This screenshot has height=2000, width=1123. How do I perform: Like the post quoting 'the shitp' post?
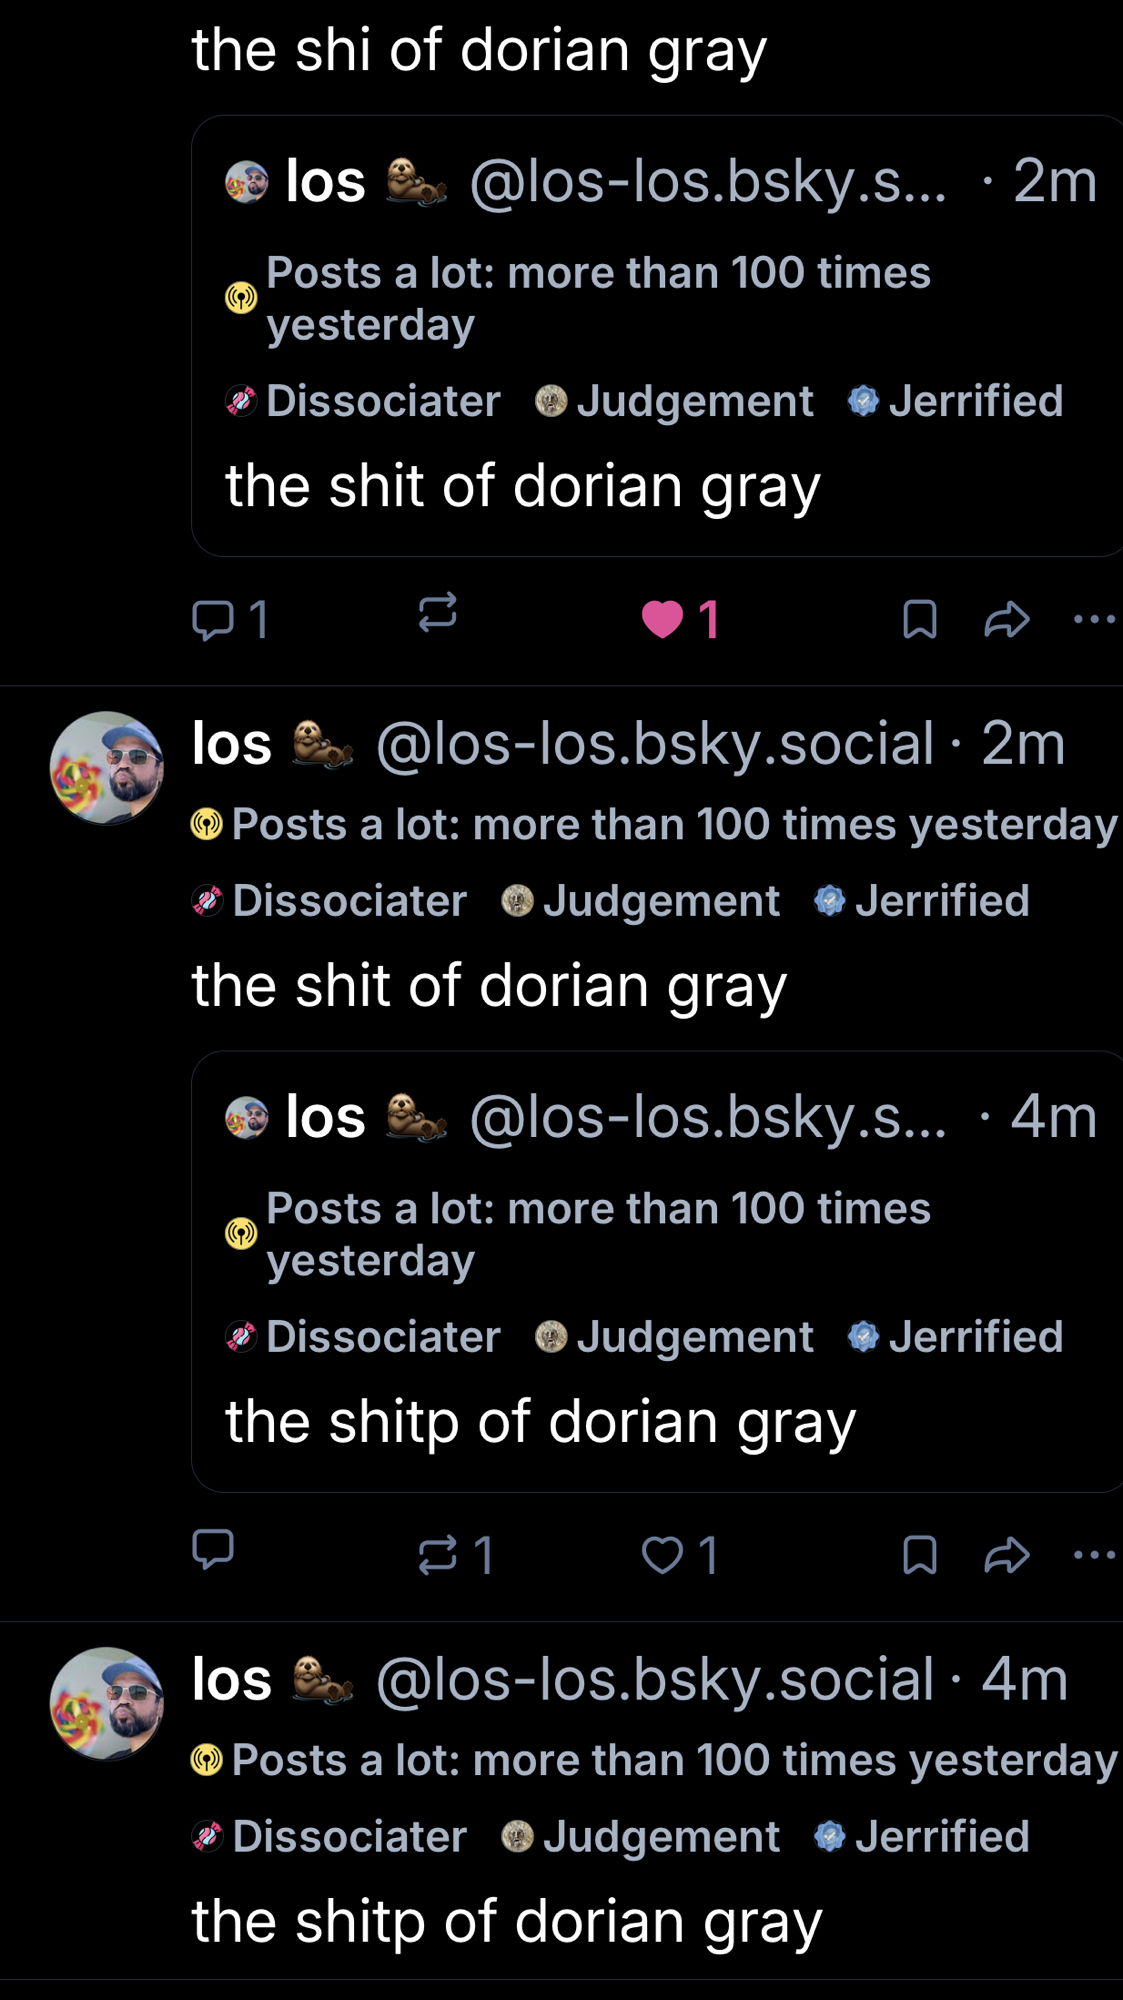662,1556
